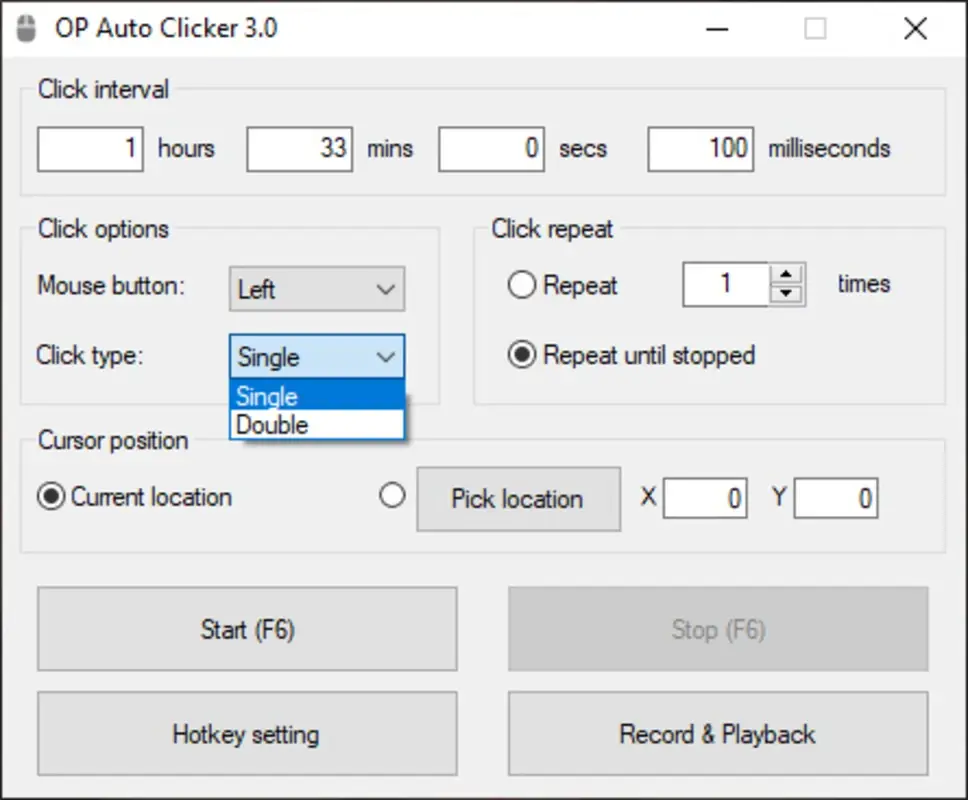Click the Y coordinate field
The width and height of the screenshot is (968, 800).
(836, 497)
